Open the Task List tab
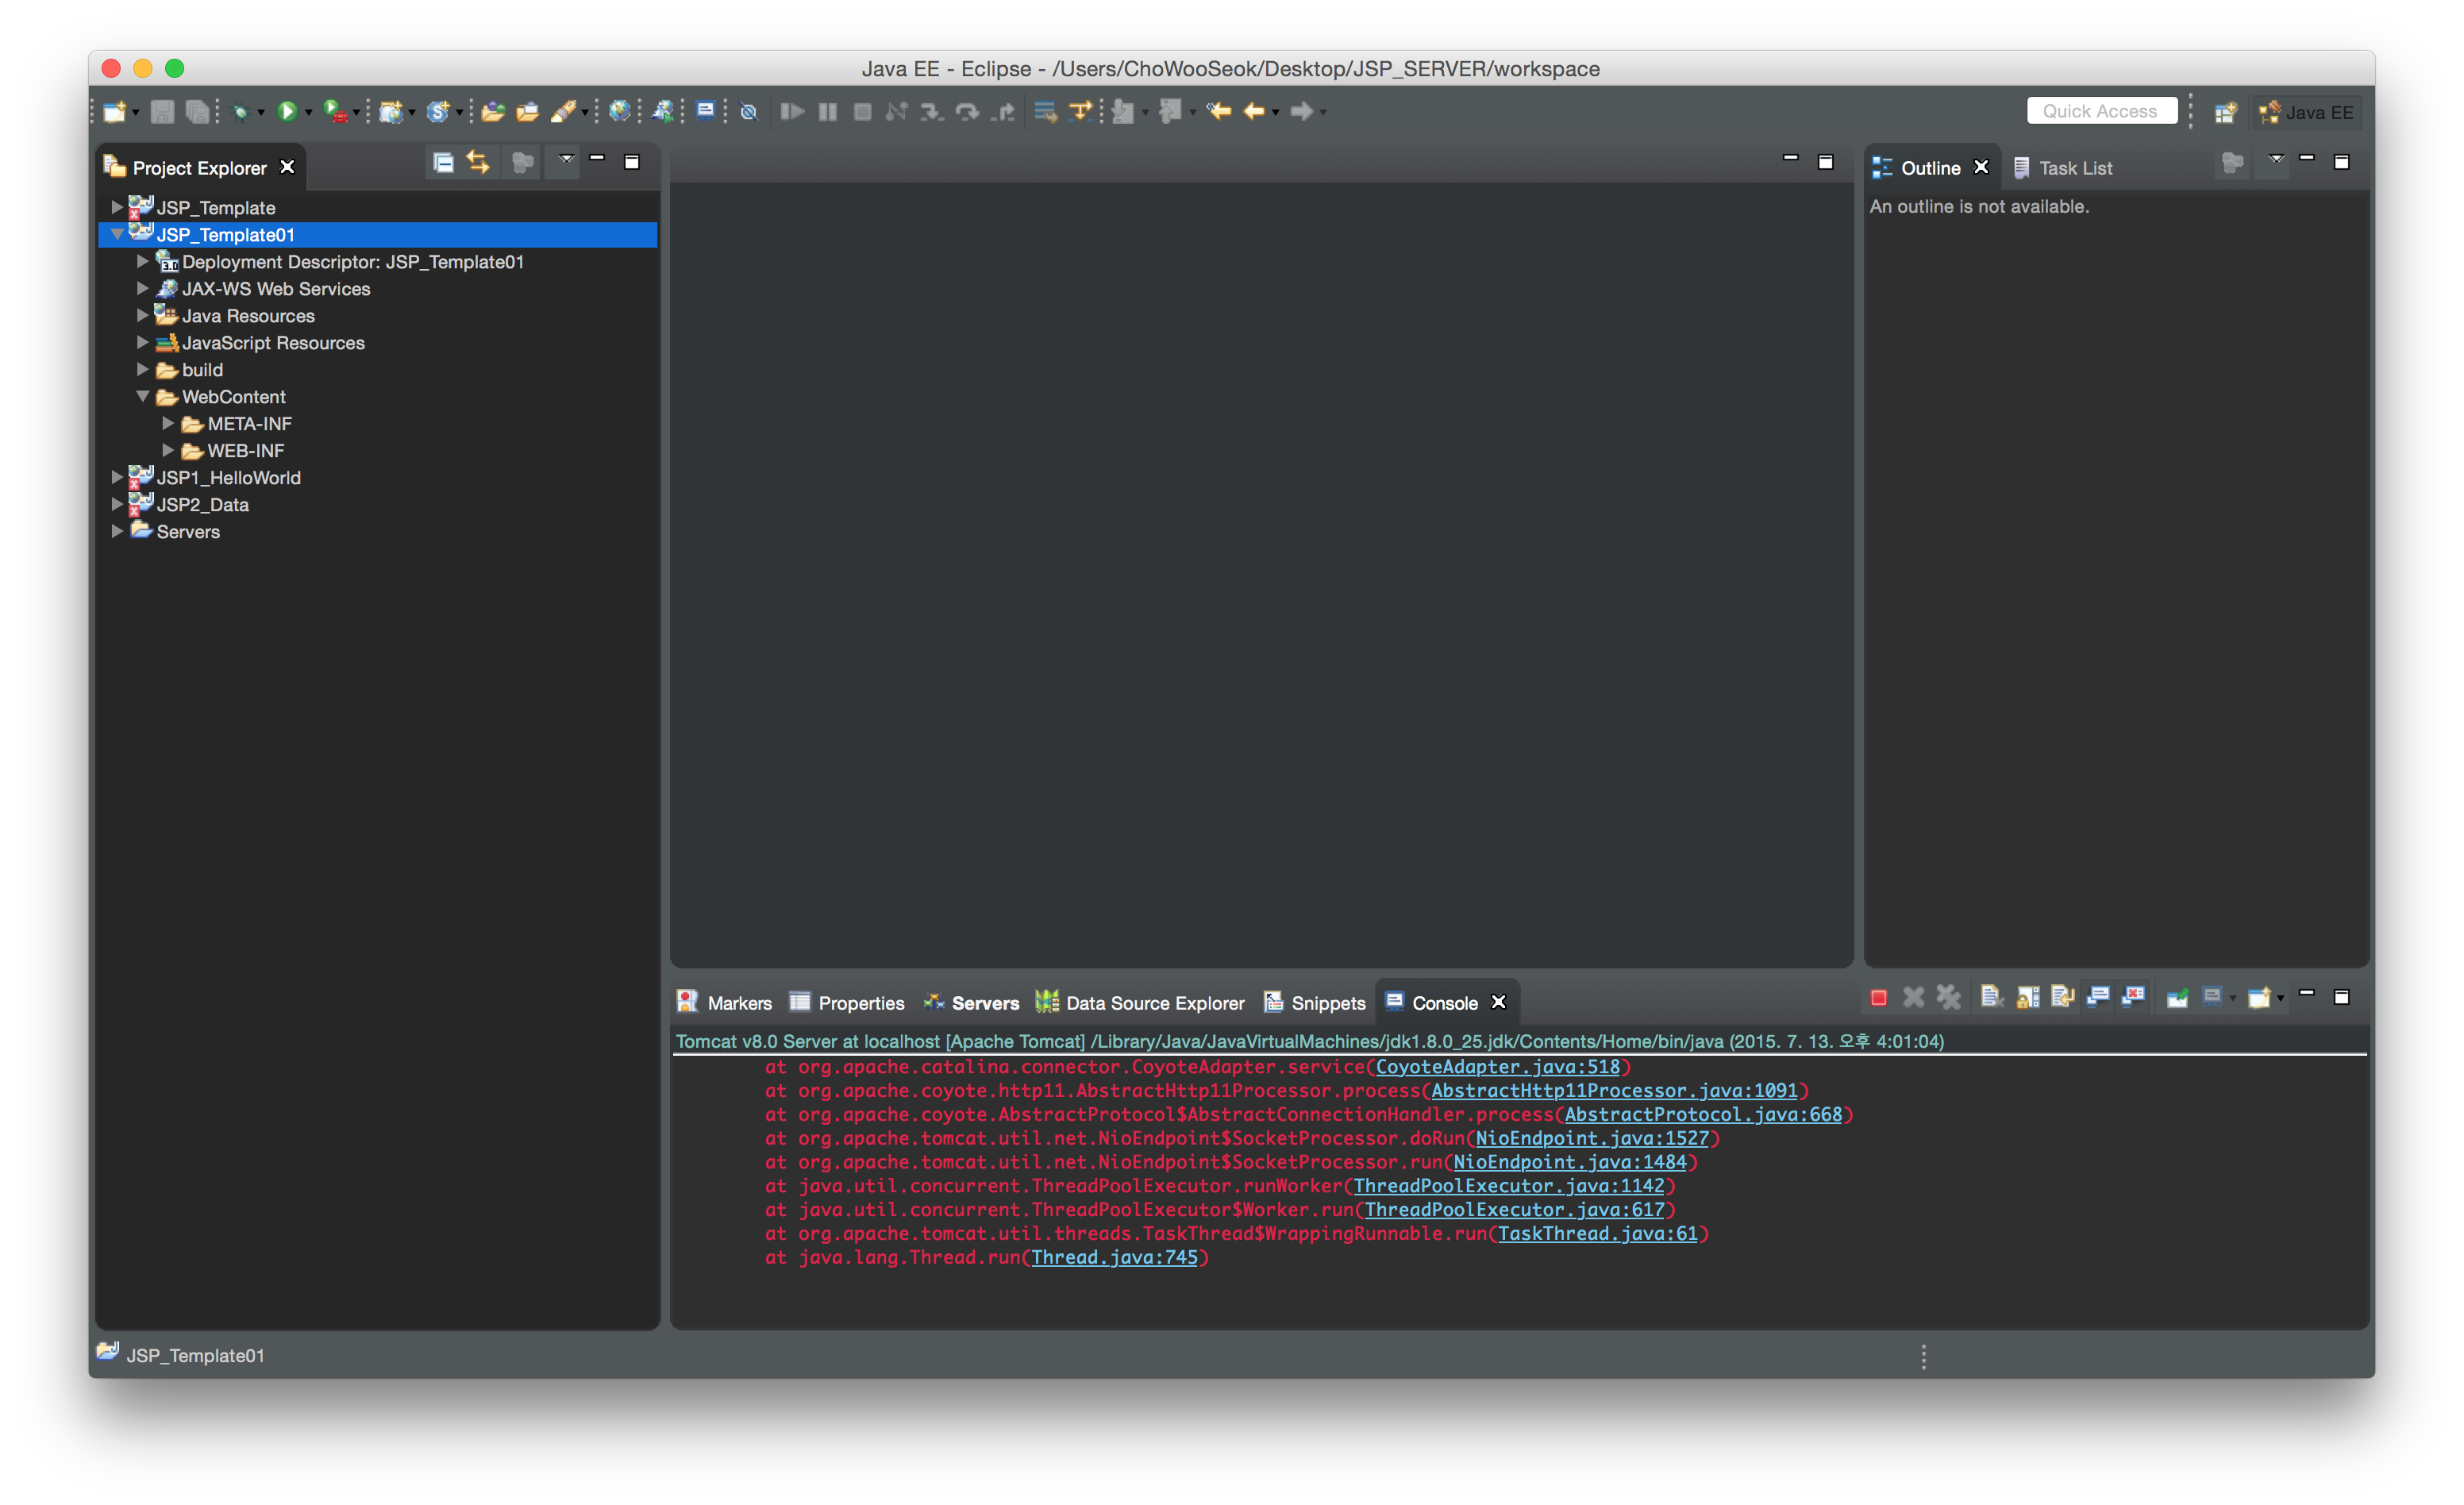The width and height of the screenshot is (2464, 1505). (x=2075, y=168)
